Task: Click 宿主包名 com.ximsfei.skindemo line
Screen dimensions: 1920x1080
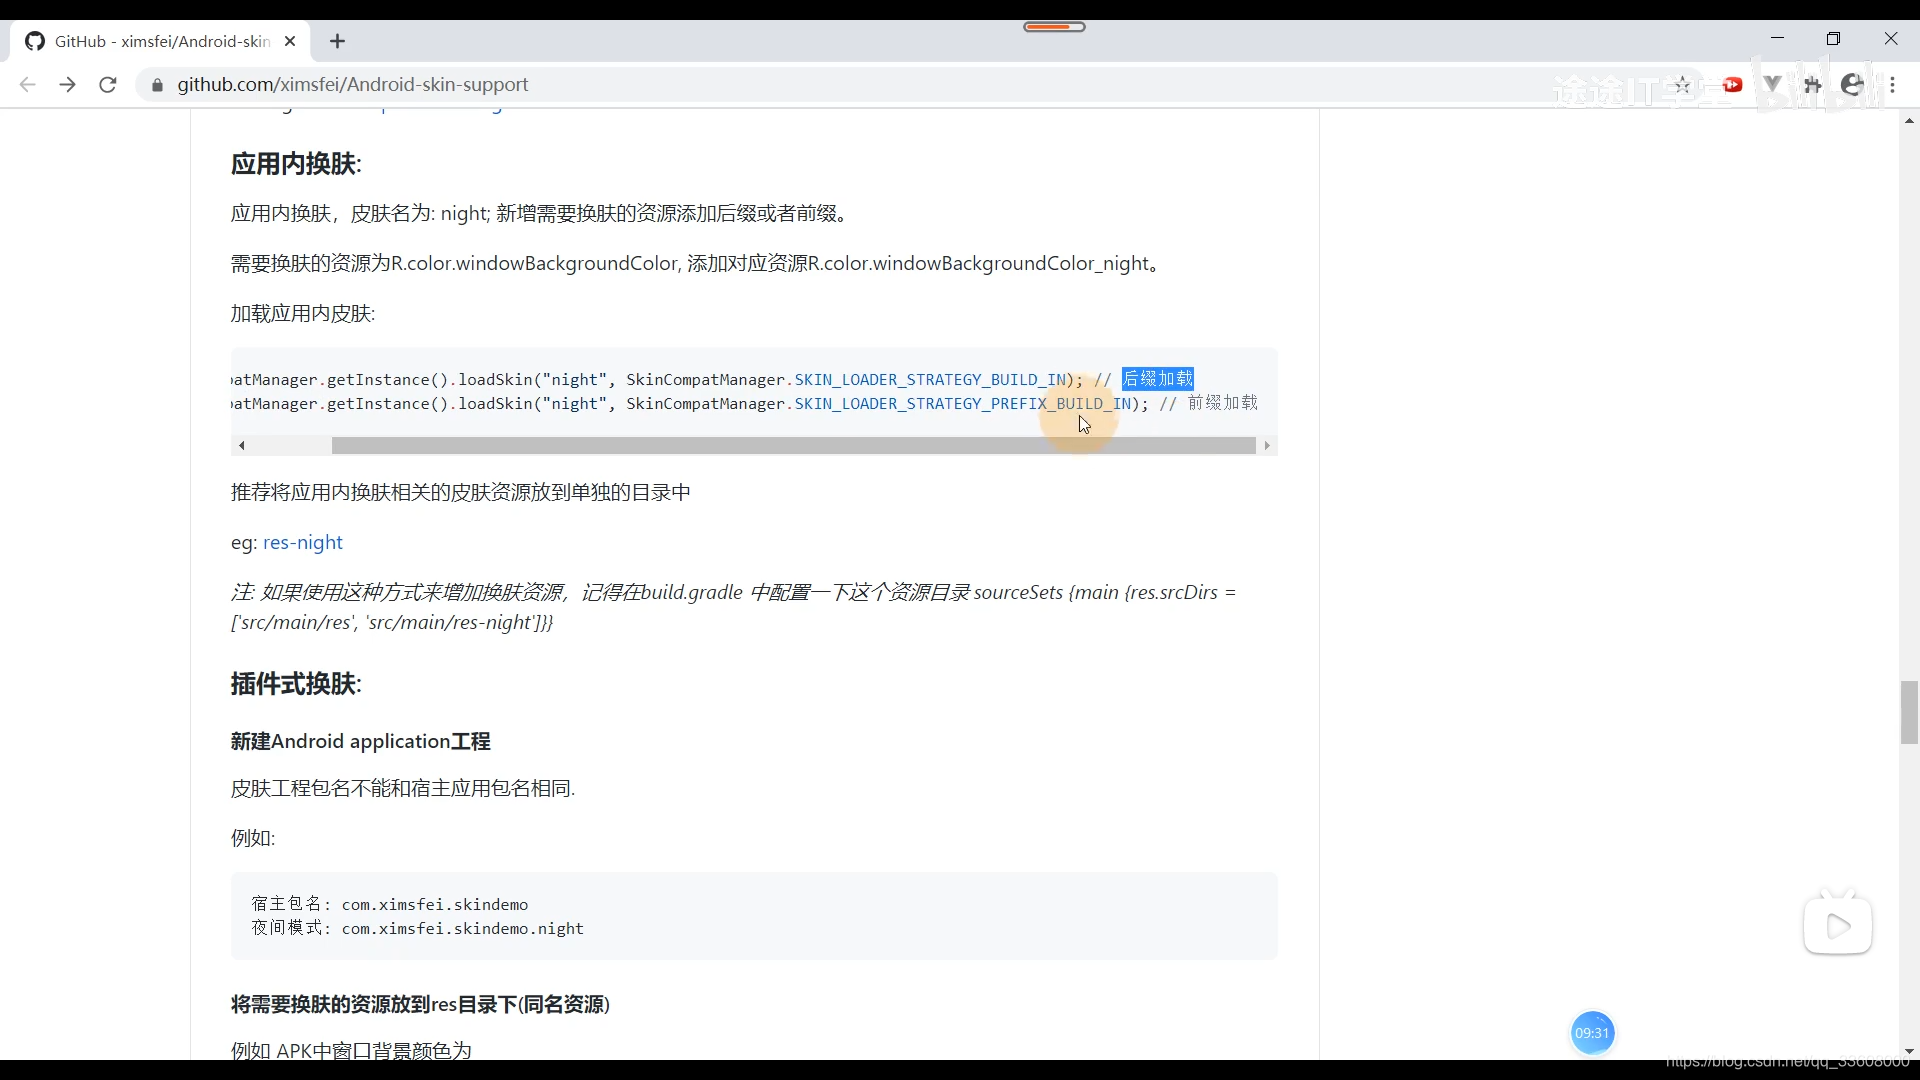Action: pyautogui.click(x=389, y=904)
